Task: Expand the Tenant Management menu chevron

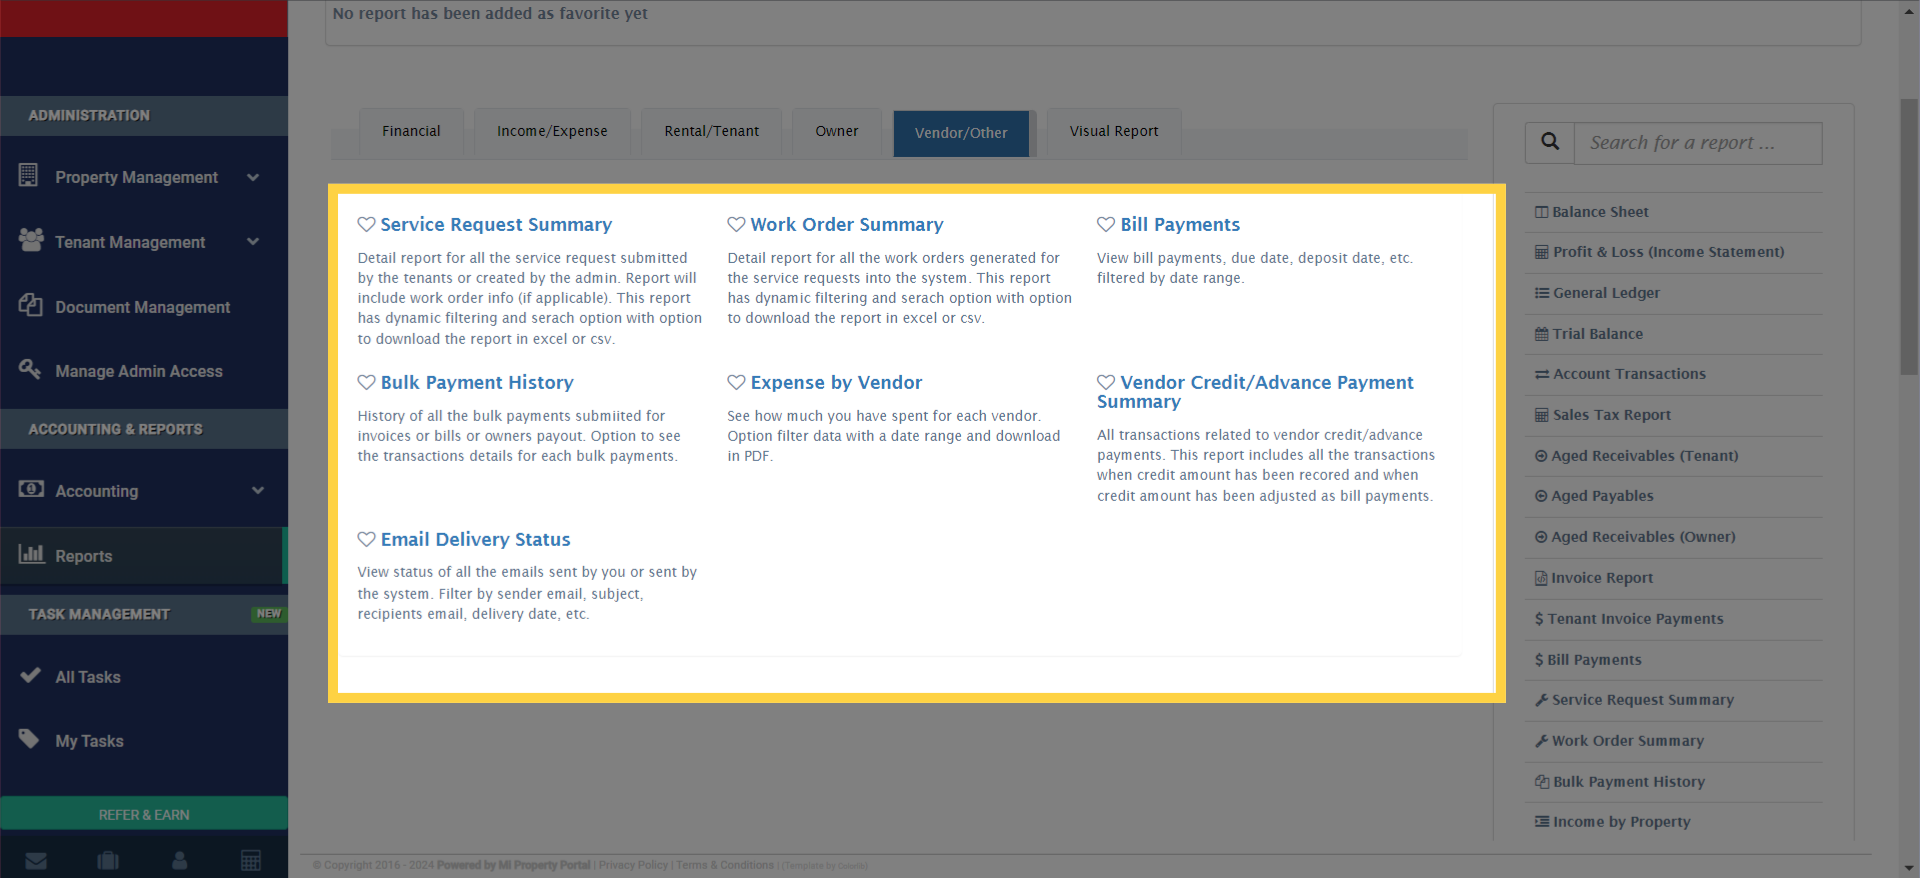Action: (253, 242)
